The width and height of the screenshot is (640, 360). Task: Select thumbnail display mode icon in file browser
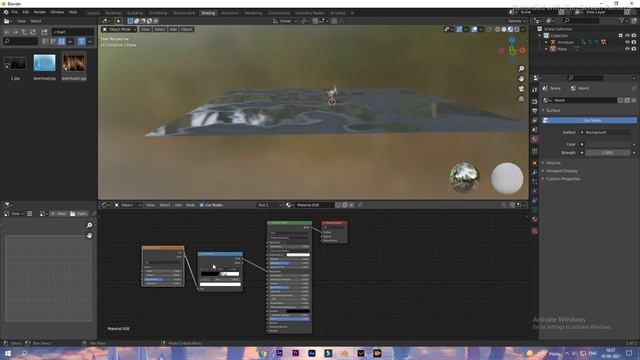pos(62,41)
